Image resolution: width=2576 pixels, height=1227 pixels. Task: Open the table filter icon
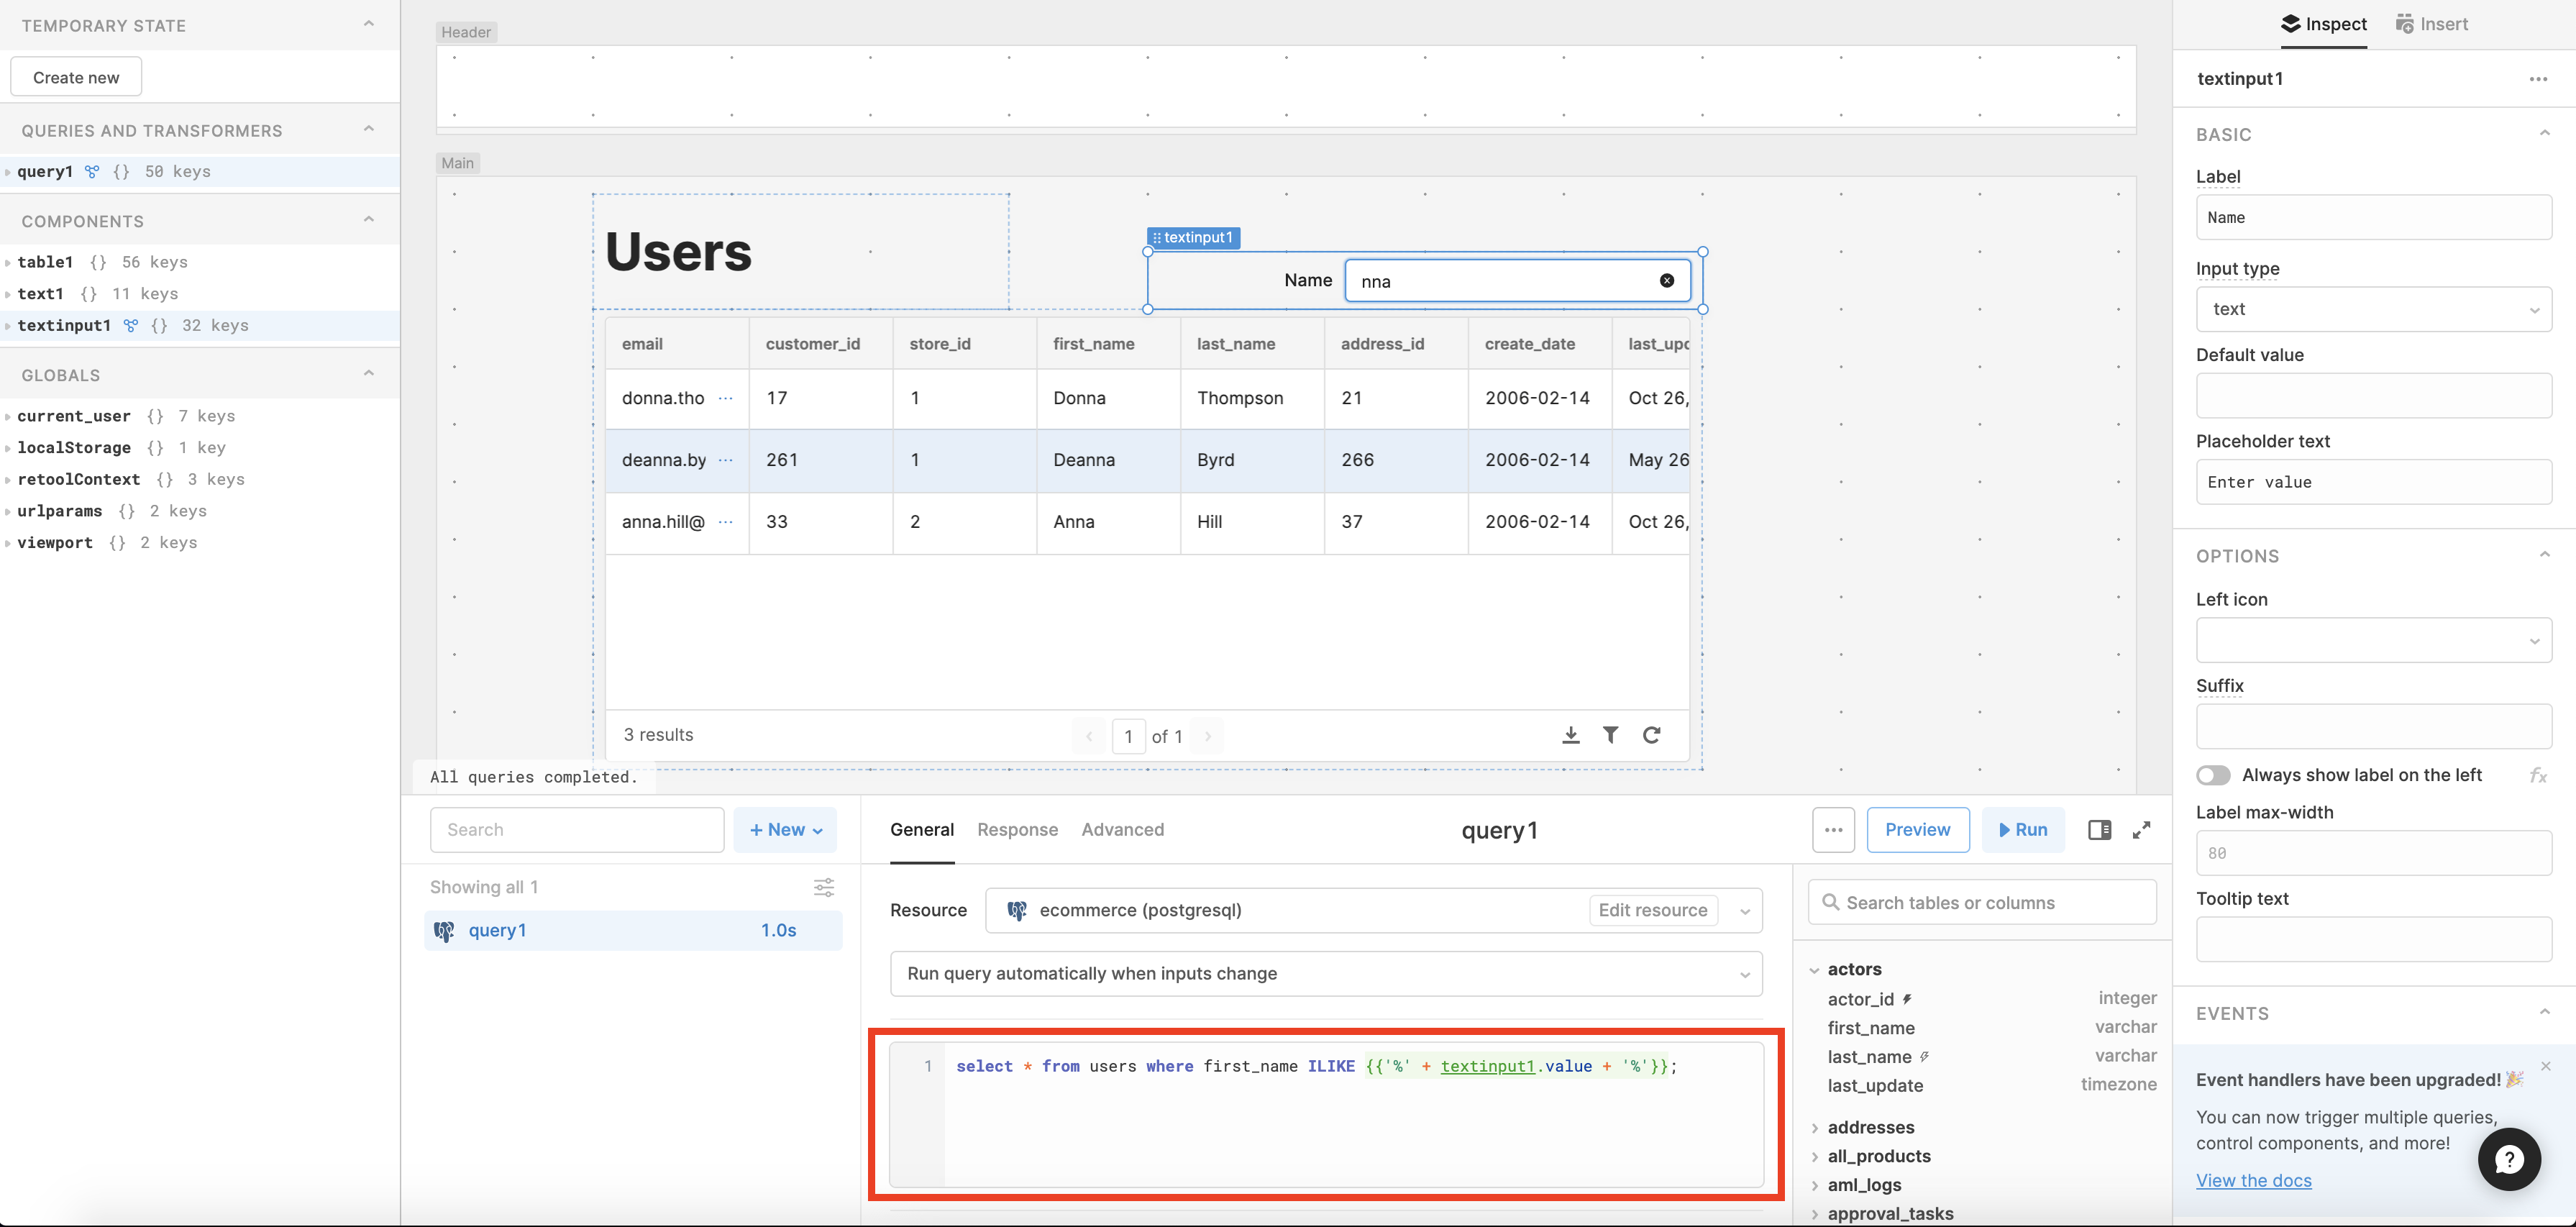1611,735
